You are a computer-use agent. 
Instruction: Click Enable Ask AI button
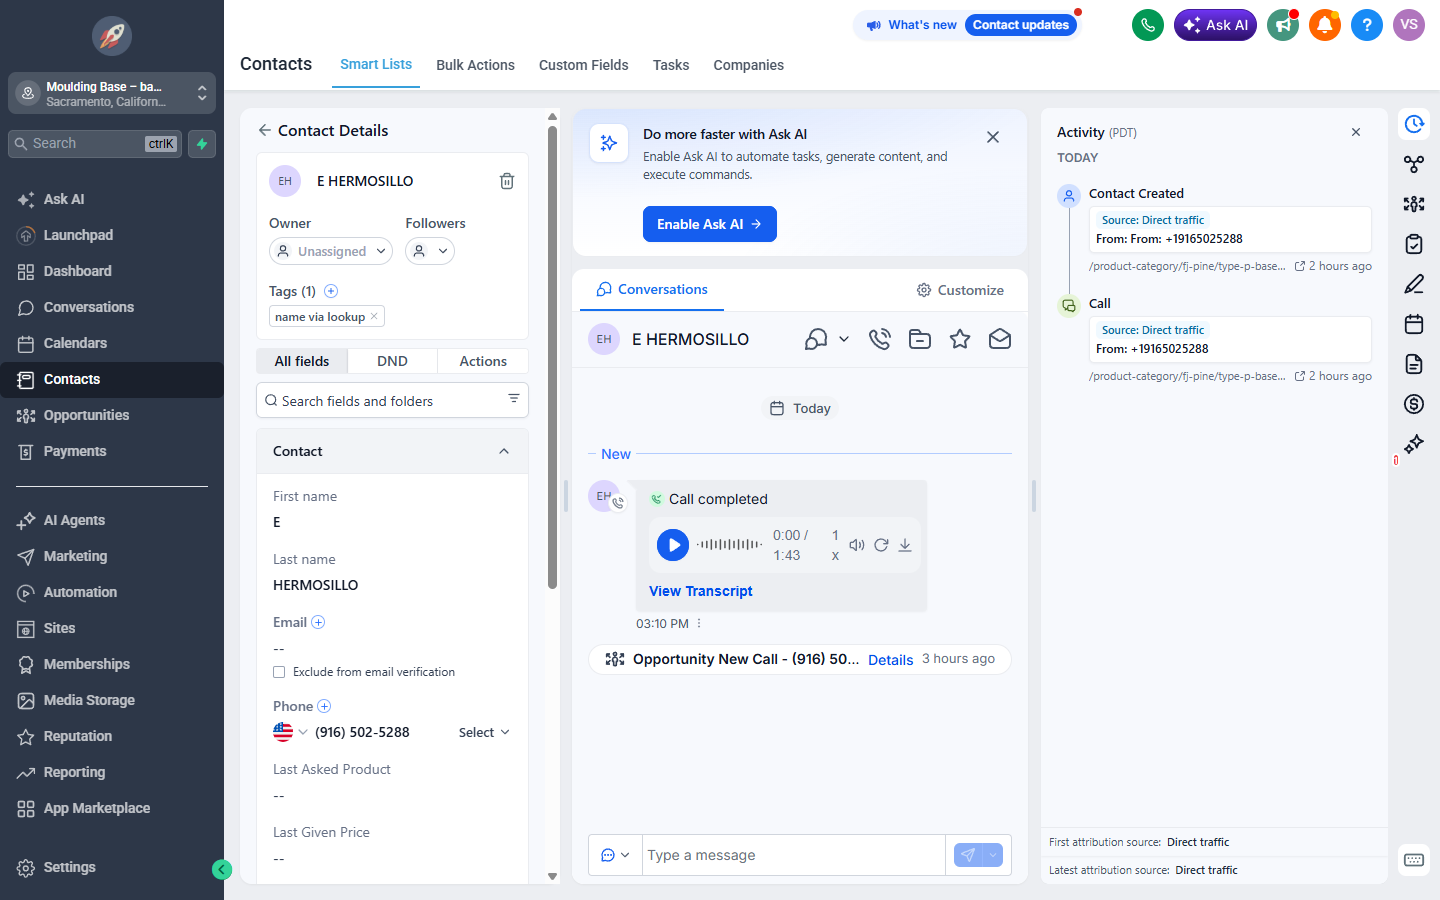pos(710,224)
